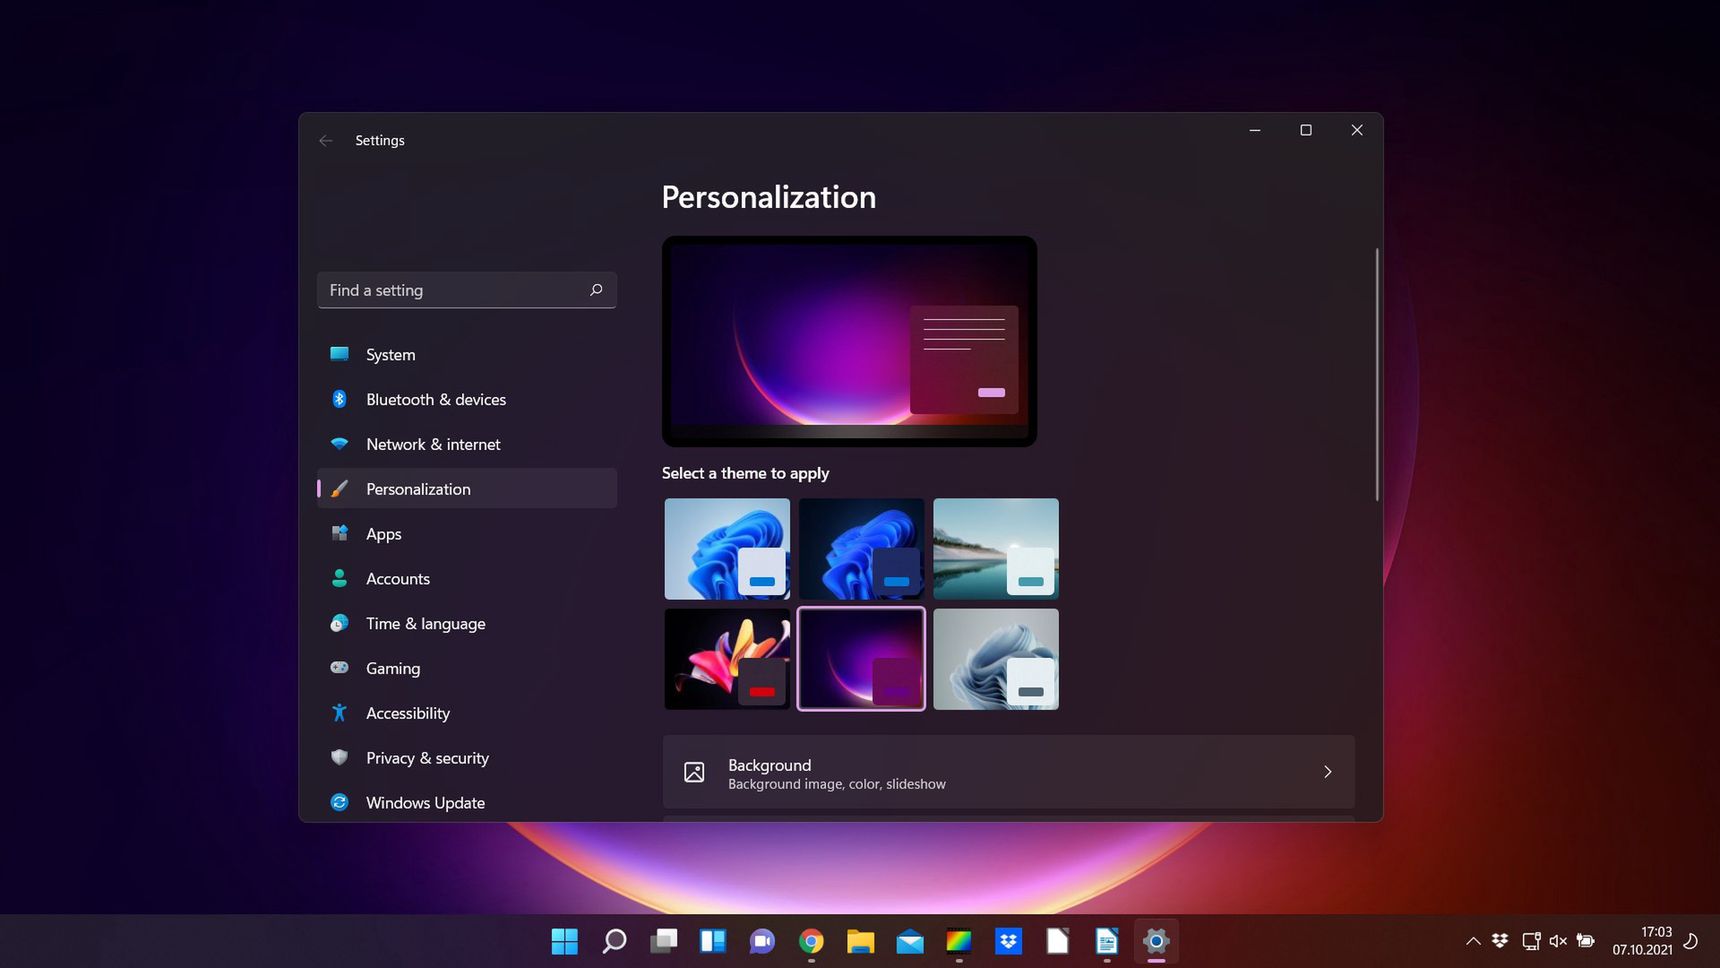The width and height of the screenshot is (1720, 968).
Task: Open File Explorer from the taskbar
Action: 860,941
